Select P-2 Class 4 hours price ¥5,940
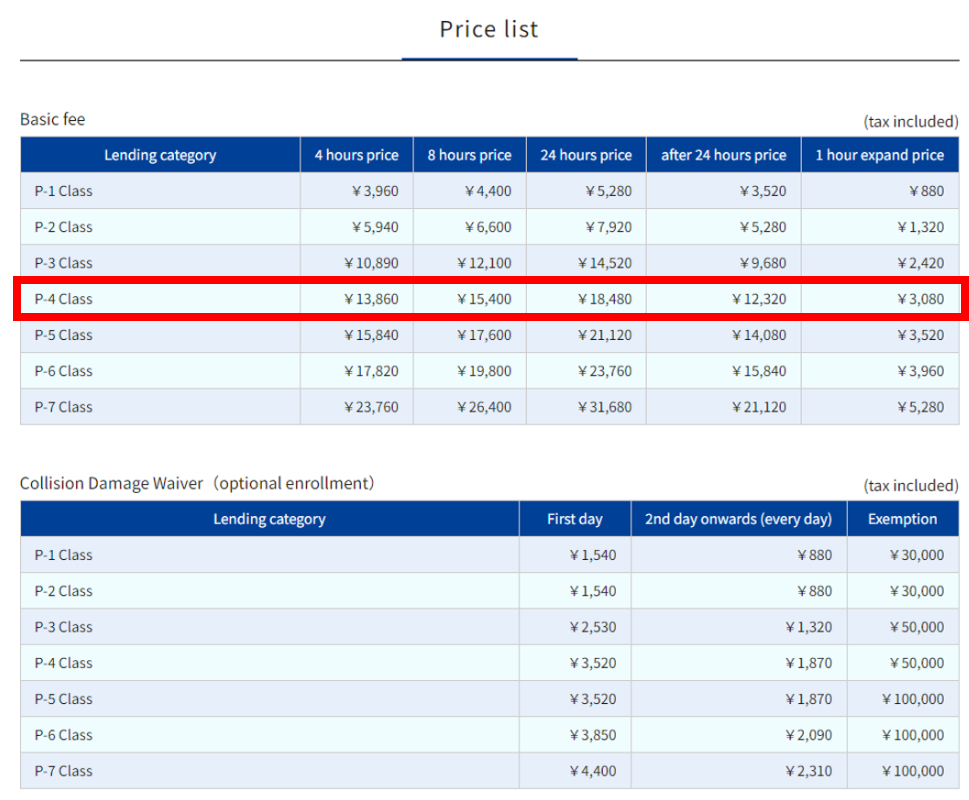The image size is (969, 800). pos(375,227)
